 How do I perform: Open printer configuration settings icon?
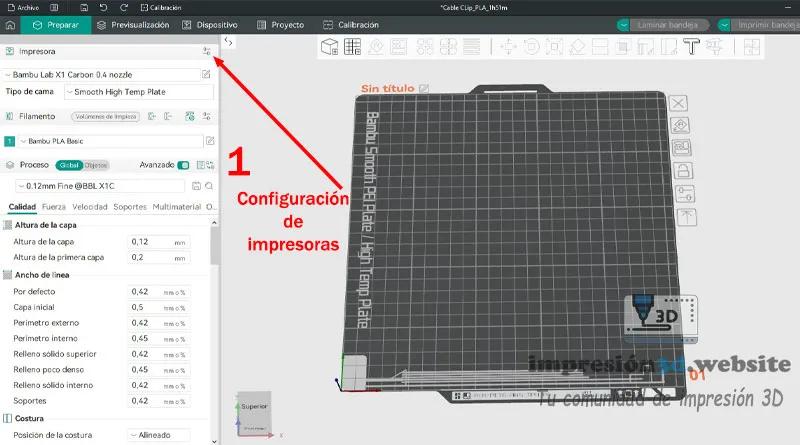click(x=206, y=51)
